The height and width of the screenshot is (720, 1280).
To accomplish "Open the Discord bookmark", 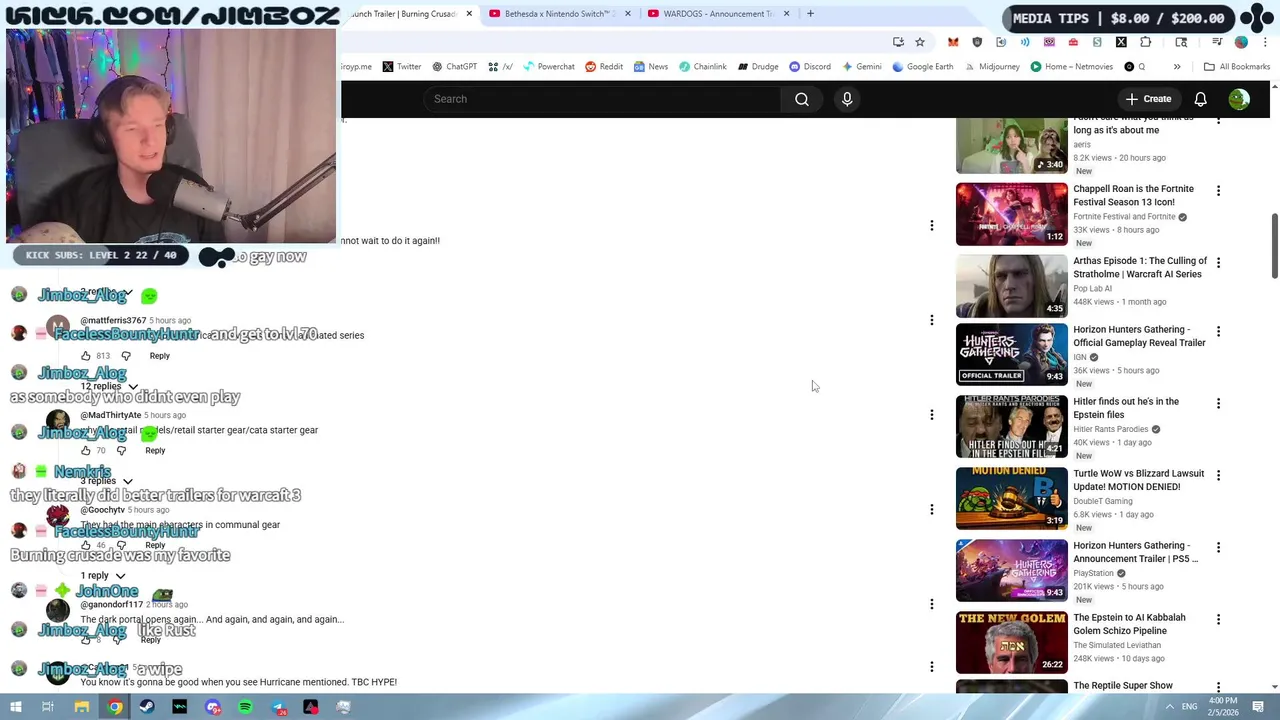I will pos(810,67).
